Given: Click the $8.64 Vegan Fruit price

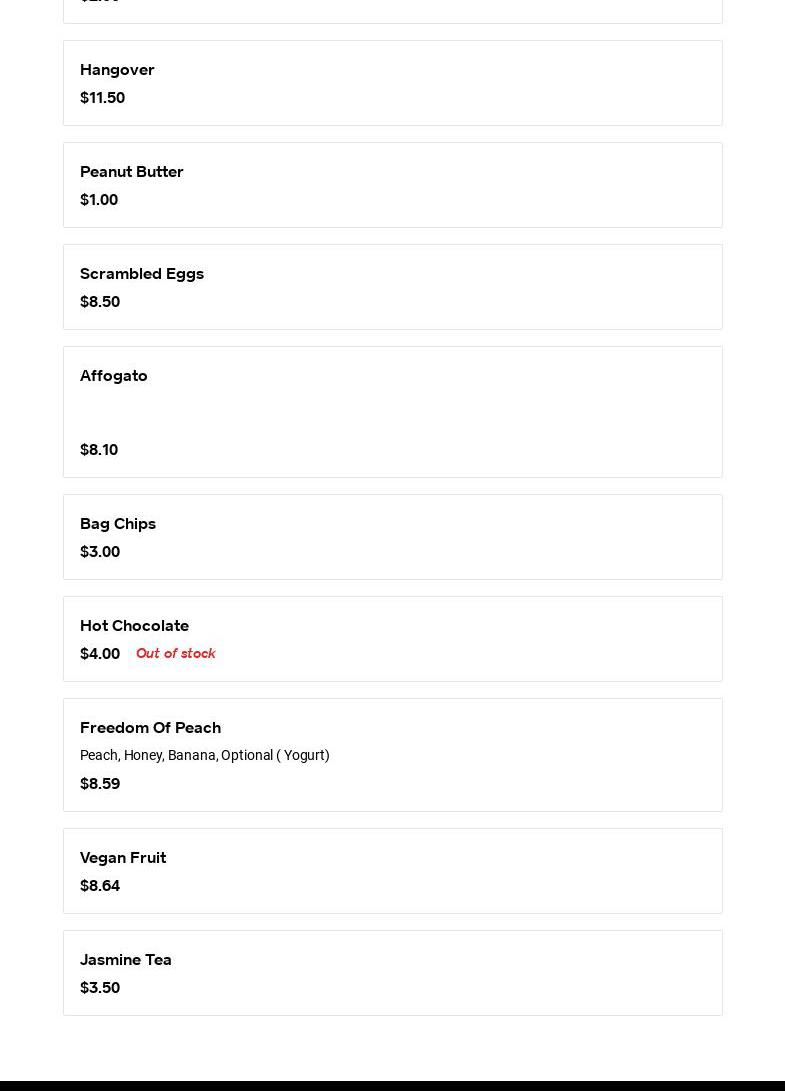Looking at the screenshot, I should click(x=100, y=886).
